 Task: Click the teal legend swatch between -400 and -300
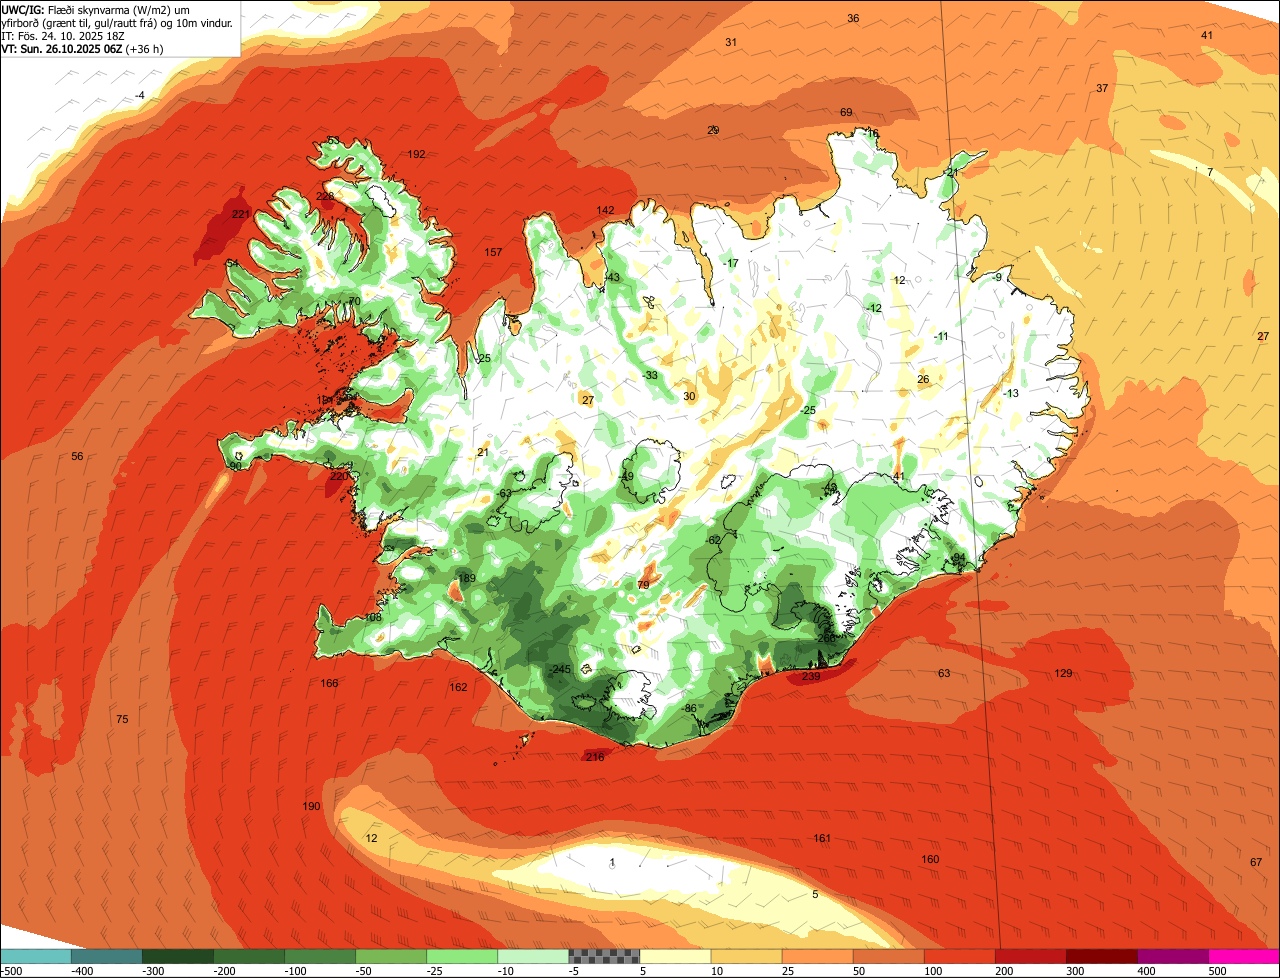107,956
